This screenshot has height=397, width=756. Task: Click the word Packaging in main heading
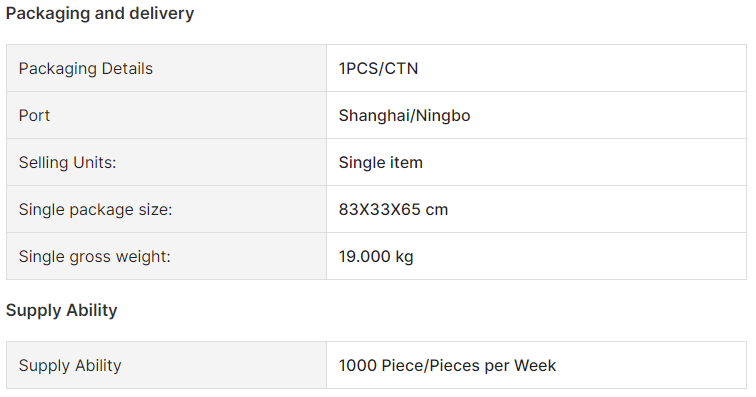tap(48, 14)
